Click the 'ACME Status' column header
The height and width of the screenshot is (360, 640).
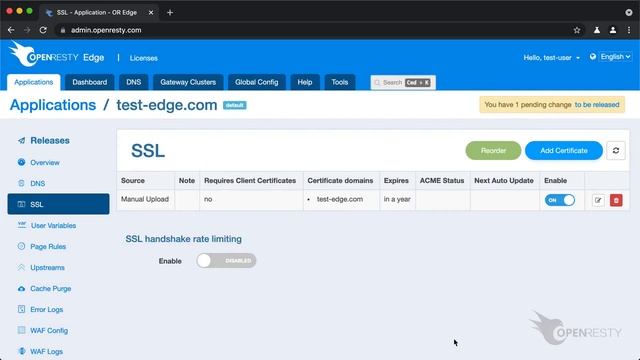tap(442, 180)
